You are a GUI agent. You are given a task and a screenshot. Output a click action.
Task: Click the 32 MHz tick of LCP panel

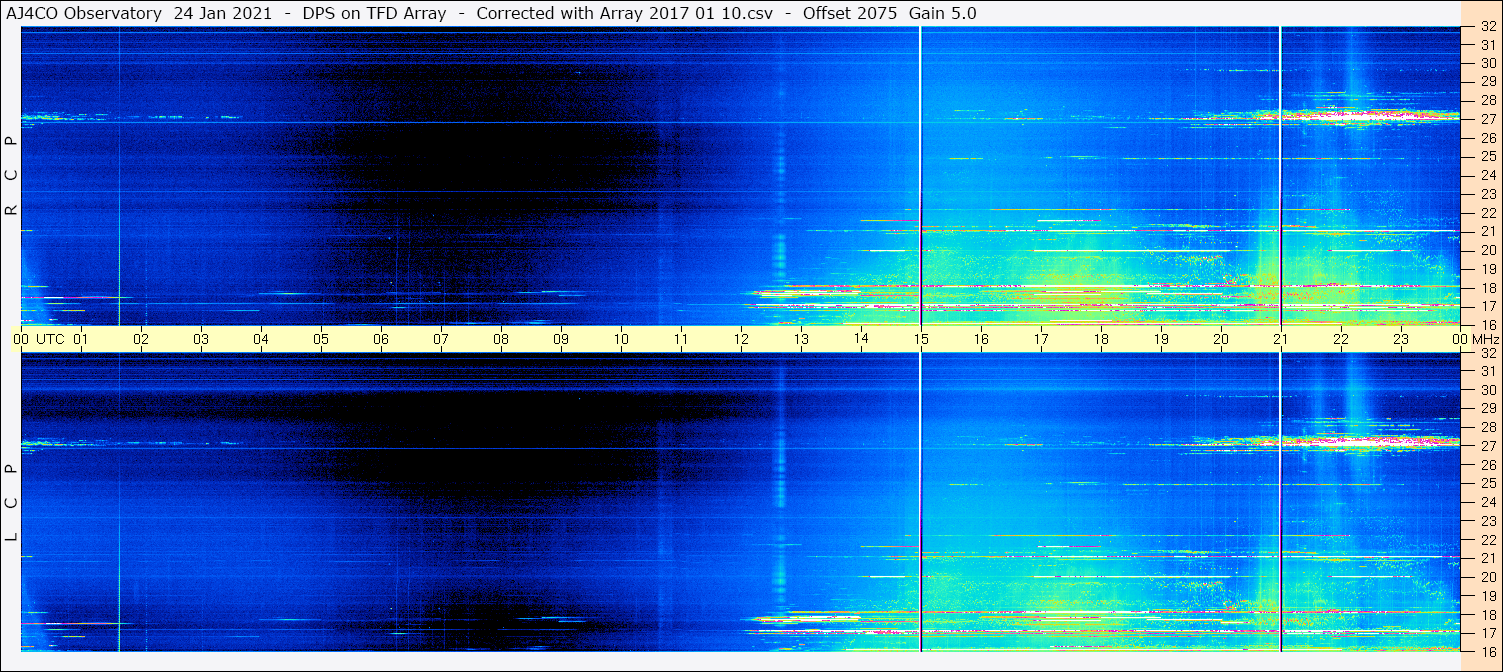[1487, 353]
